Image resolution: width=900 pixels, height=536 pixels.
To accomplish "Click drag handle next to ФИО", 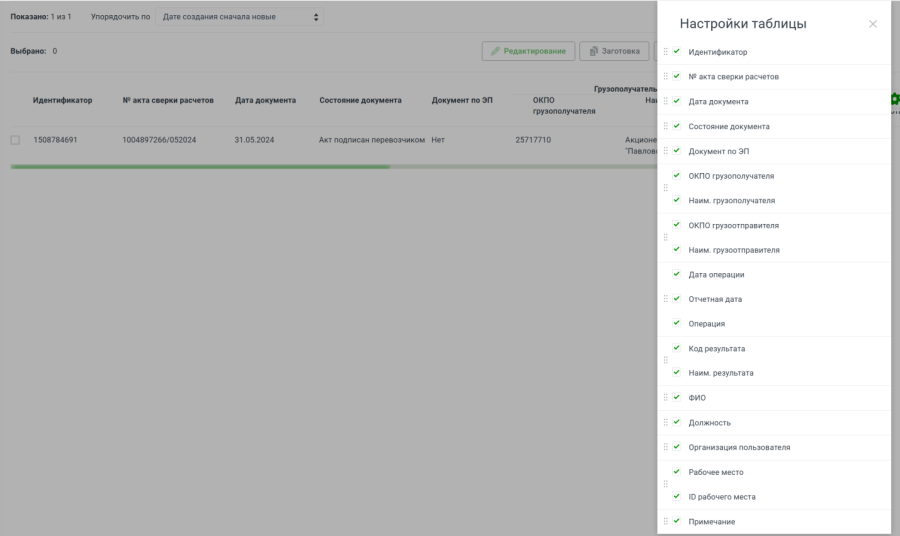I will 666,397.
